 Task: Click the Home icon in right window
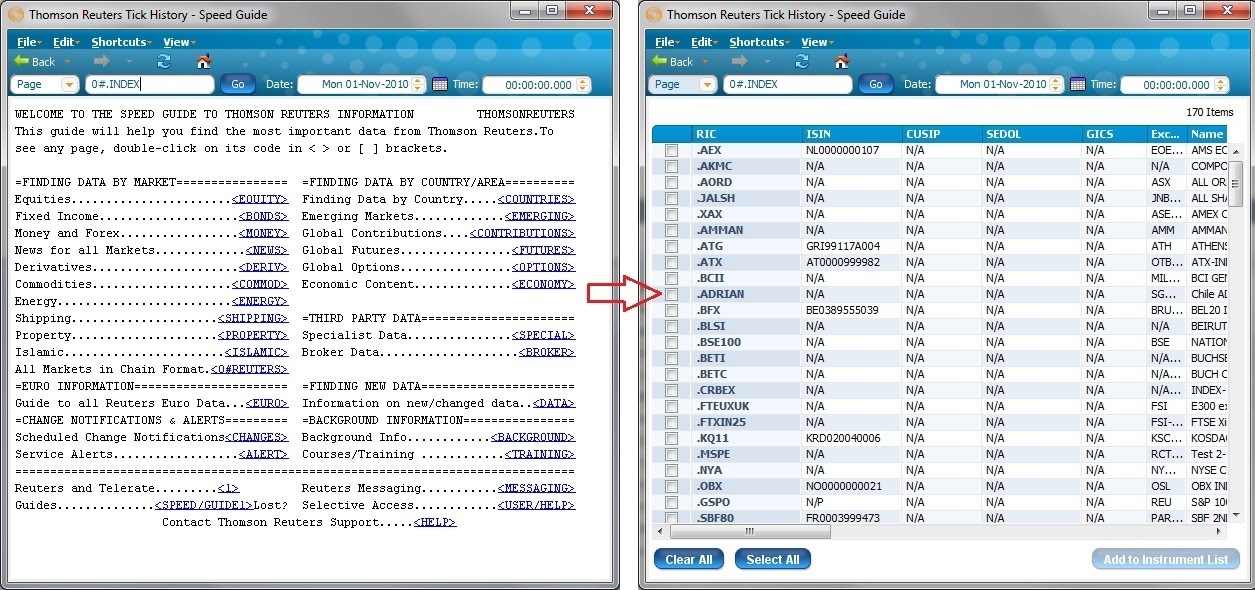click(841, 61)
